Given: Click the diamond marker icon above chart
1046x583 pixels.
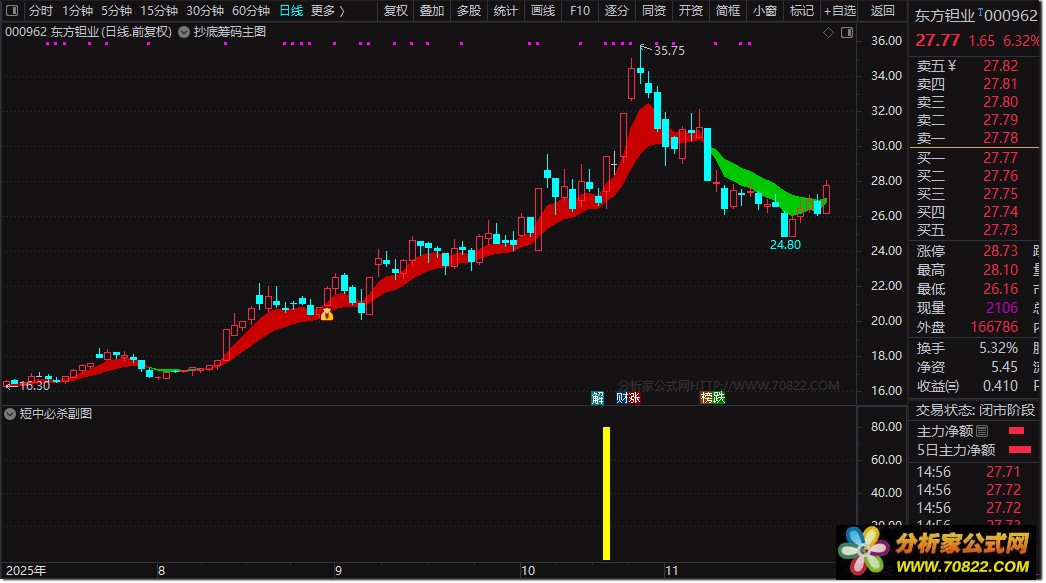Looking at the screenshot, I should [x=829, y=32].
